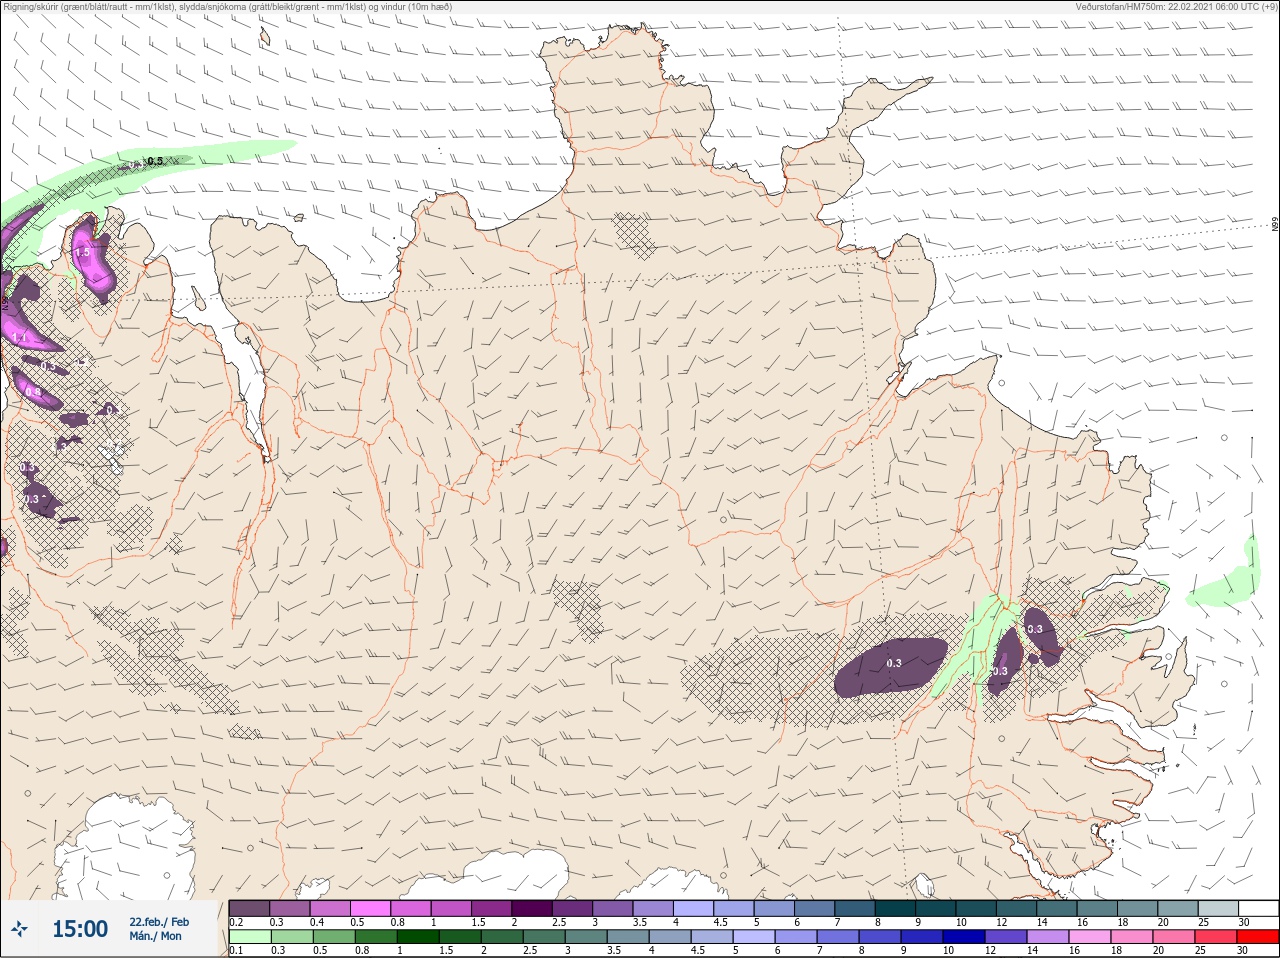This screenshot has height=958, width=1280.
Task: Click the 0.3 label on the largest purple patch
Action: (x=894, y=663)
